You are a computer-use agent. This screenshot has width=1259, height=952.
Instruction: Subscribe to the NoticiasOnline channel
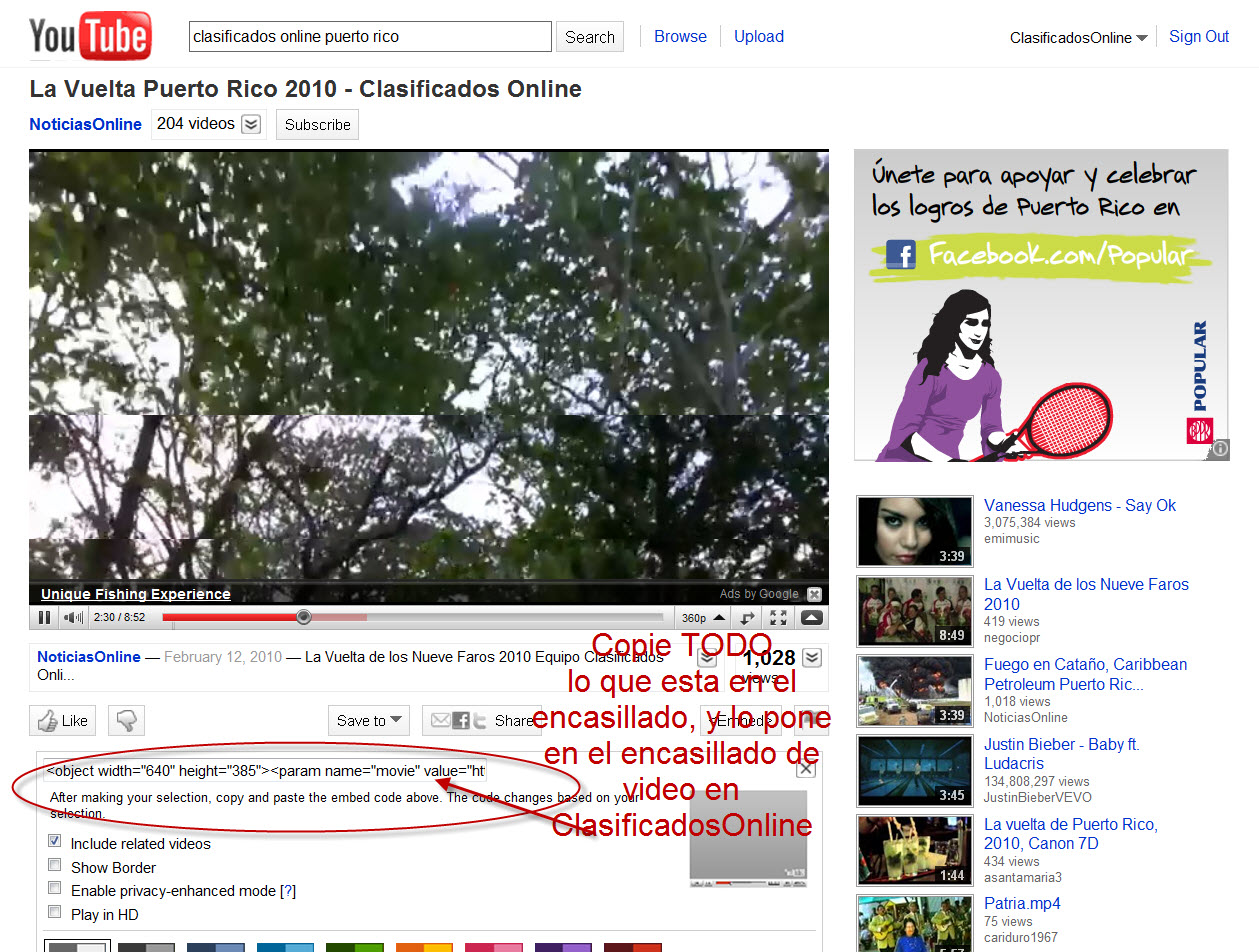317,125
